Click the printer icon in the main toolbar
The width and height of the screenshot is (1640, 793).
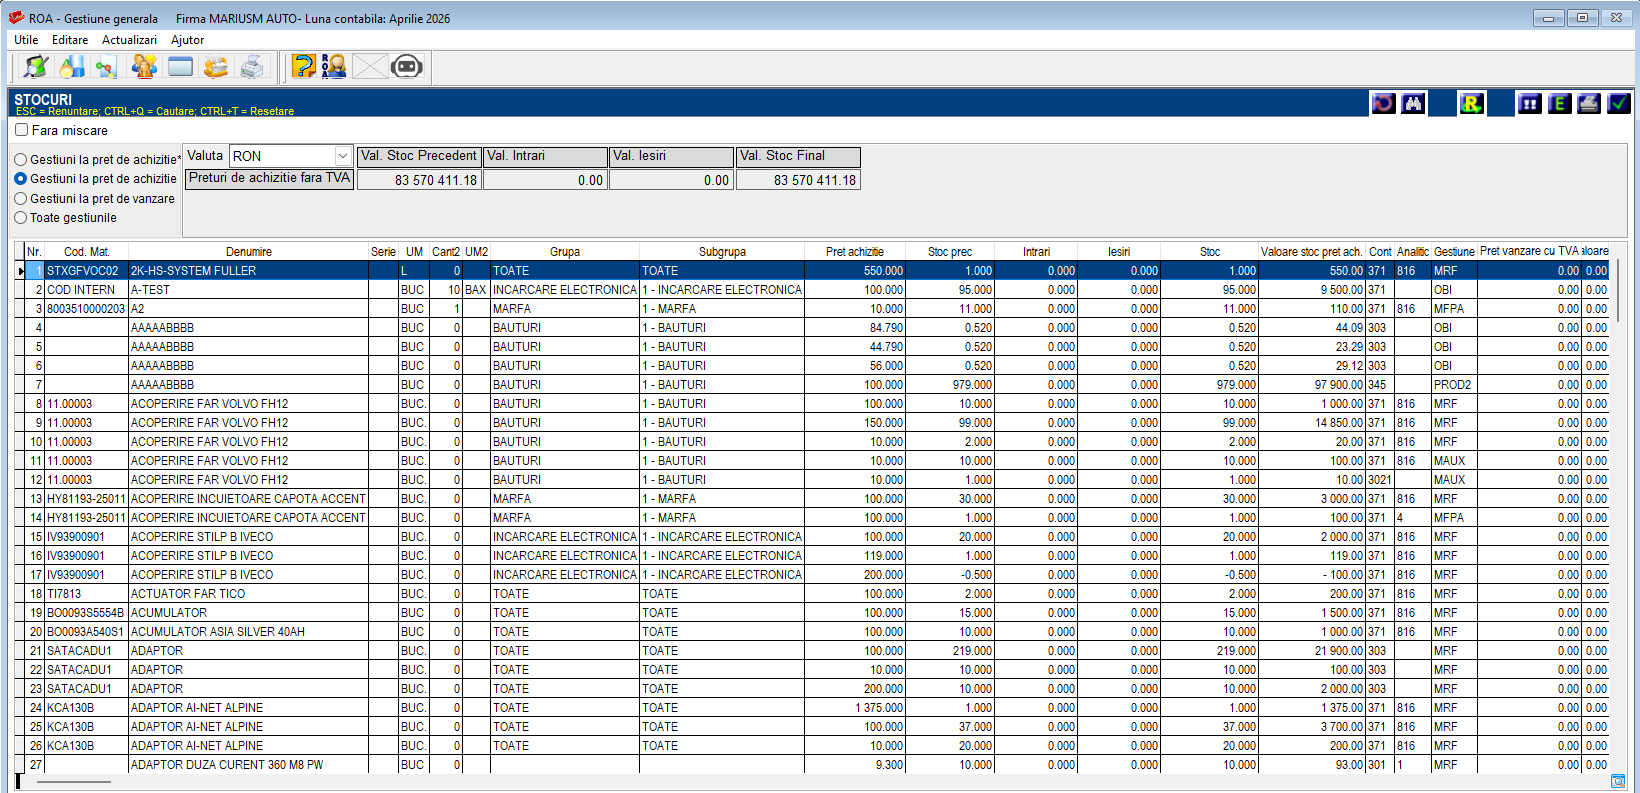(x=253, y=67)
